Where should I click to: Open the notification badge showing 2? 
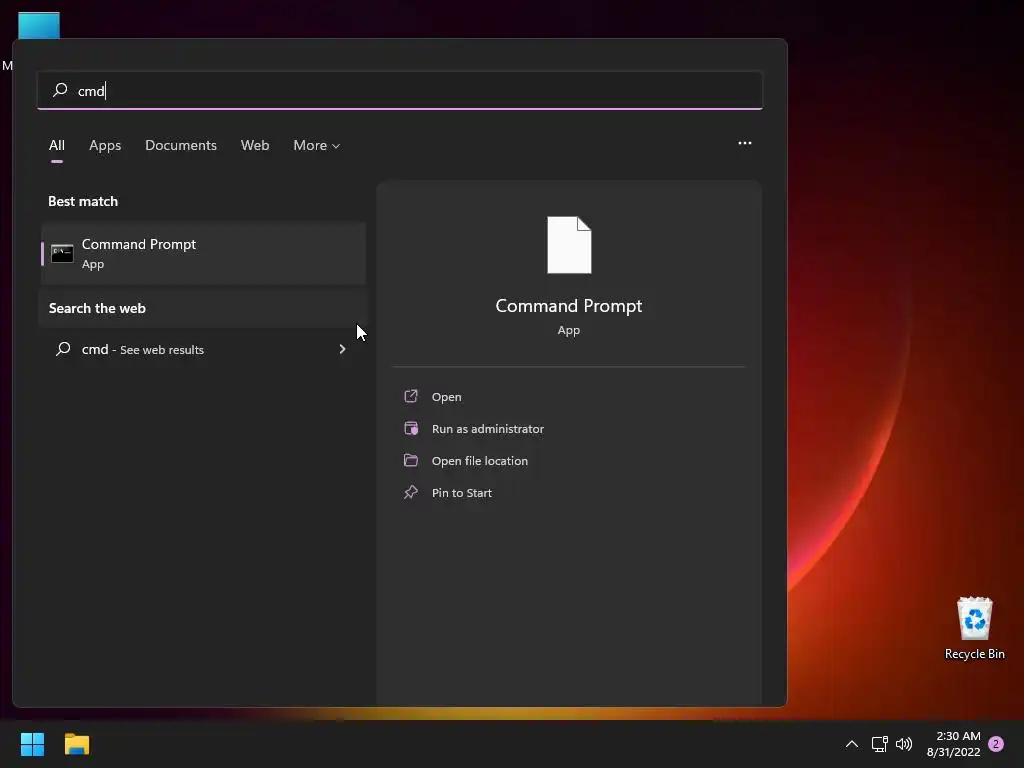click(996, 744)
